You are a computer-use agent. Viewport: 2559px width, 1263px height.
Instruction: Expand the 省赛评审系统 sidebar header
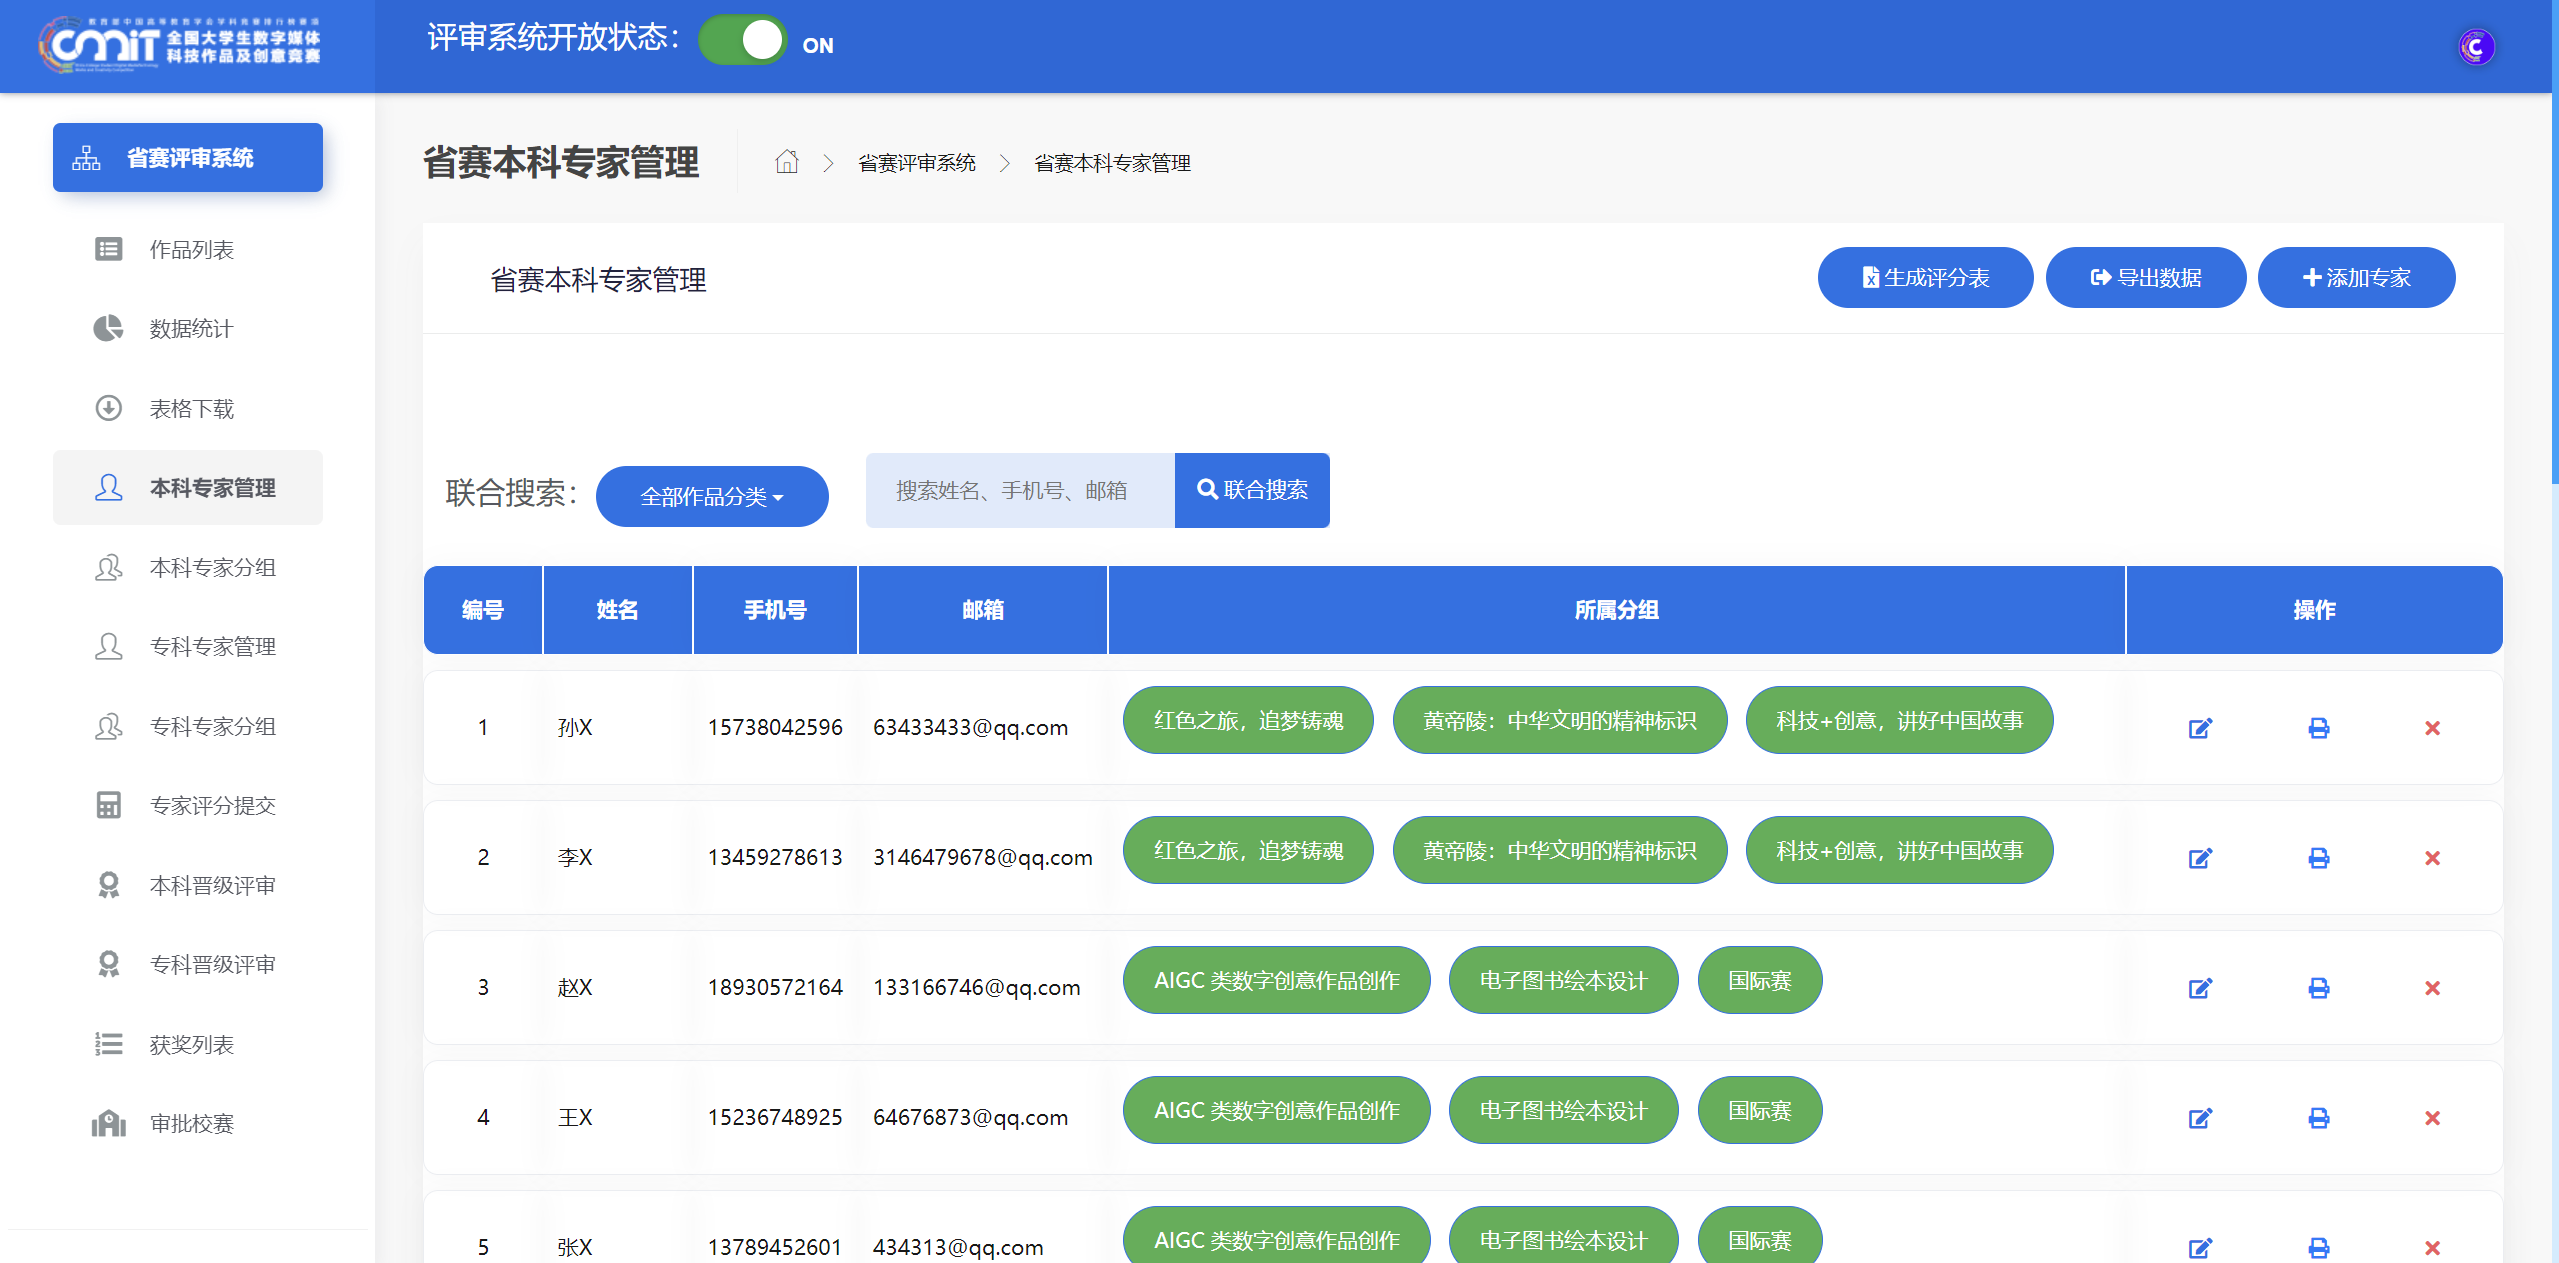(x=188, y=158)
